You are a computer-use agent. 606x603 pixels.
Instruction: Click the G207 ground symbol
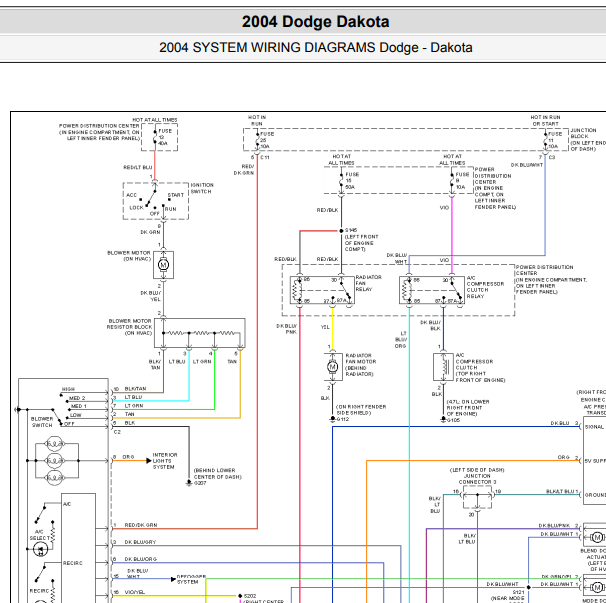click(189, 483)
